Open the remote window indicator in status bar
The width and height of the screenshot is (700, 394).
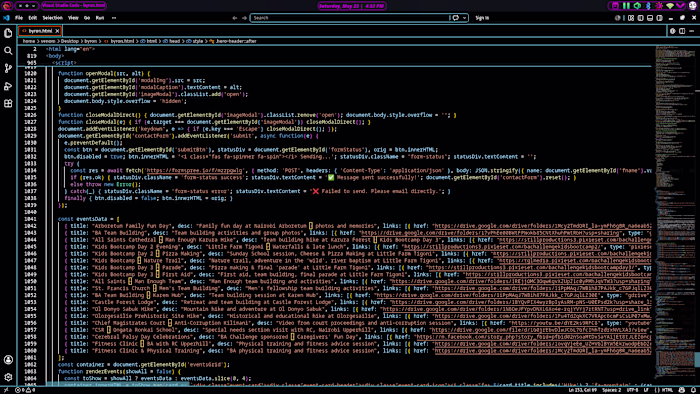pos(6,390)
